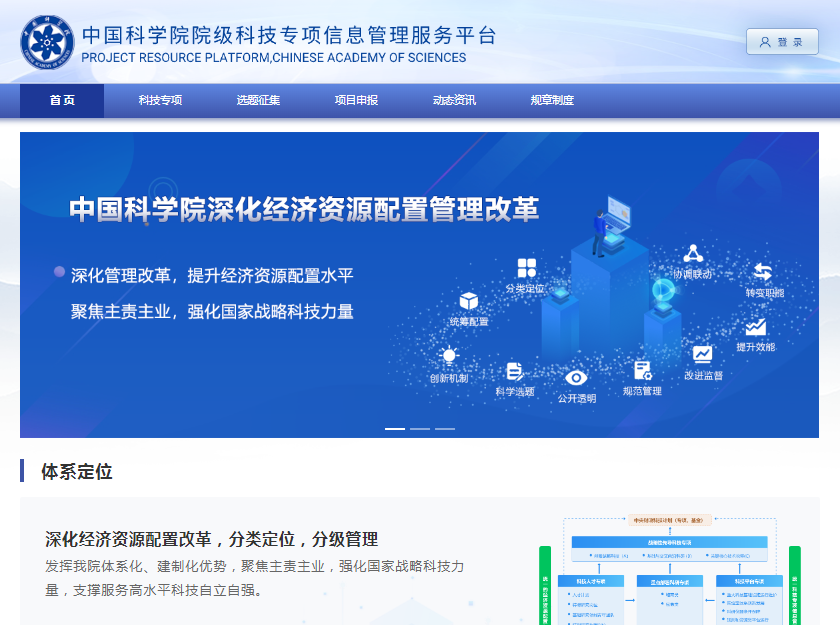Viewport: 840px width, 625px height.
Task: Click the 规范管理 document-gear icon
Action: pyautogui.click(x=642, y=370)
